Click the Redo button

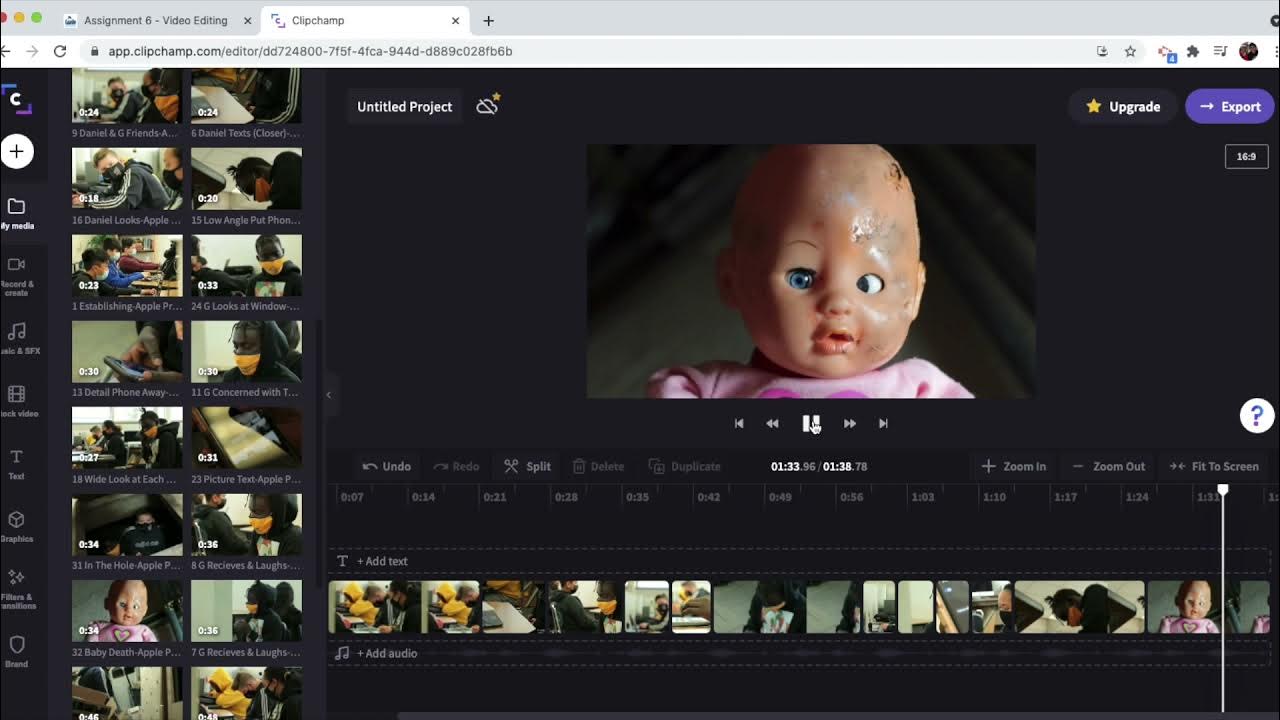pyautogui.click(x=456, y=466)
